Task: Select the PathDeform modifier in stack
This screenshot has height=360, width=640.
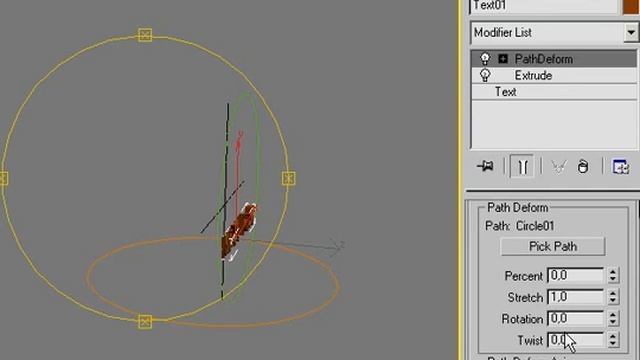Action: [554, 59]
